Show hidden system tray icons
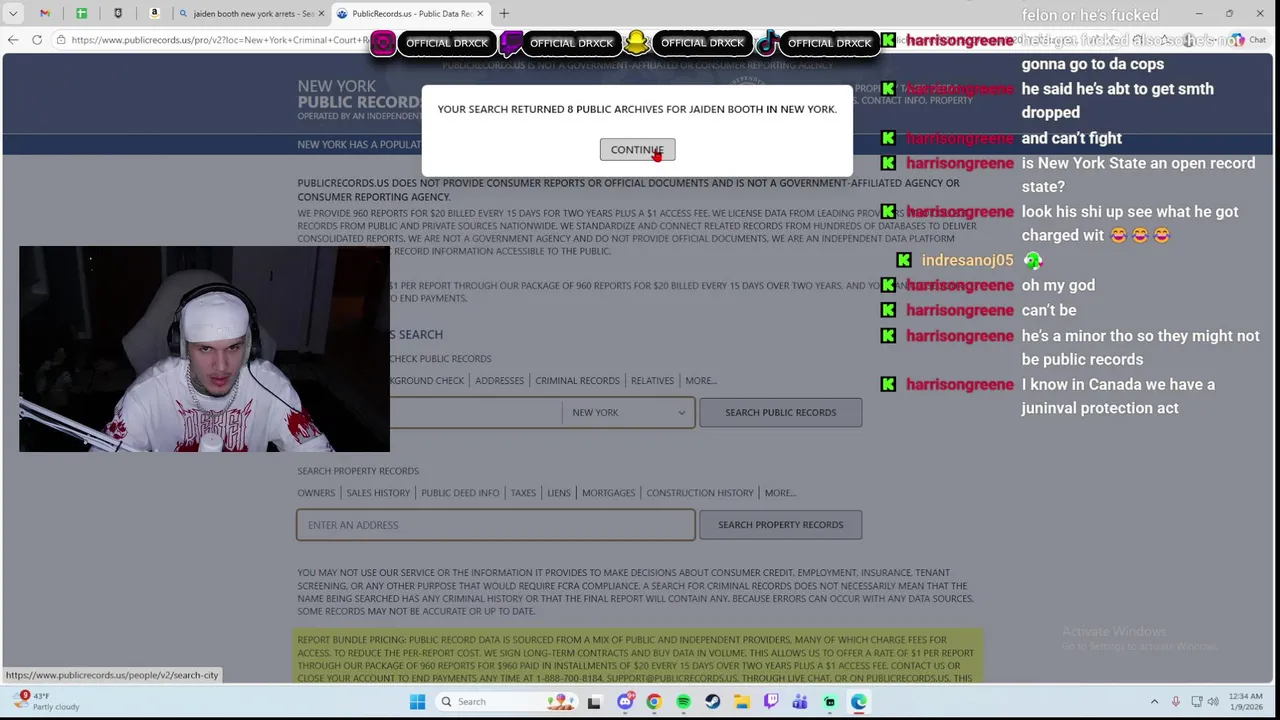 coord(1154,701)
